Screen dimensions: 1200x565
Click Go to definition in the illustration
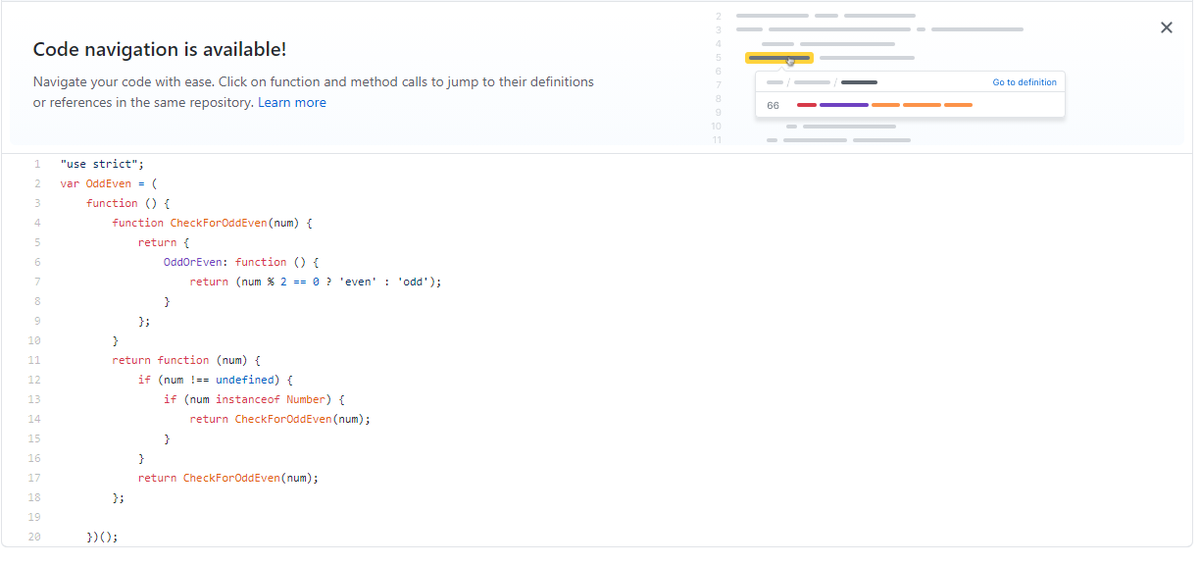pos(1024,82)
